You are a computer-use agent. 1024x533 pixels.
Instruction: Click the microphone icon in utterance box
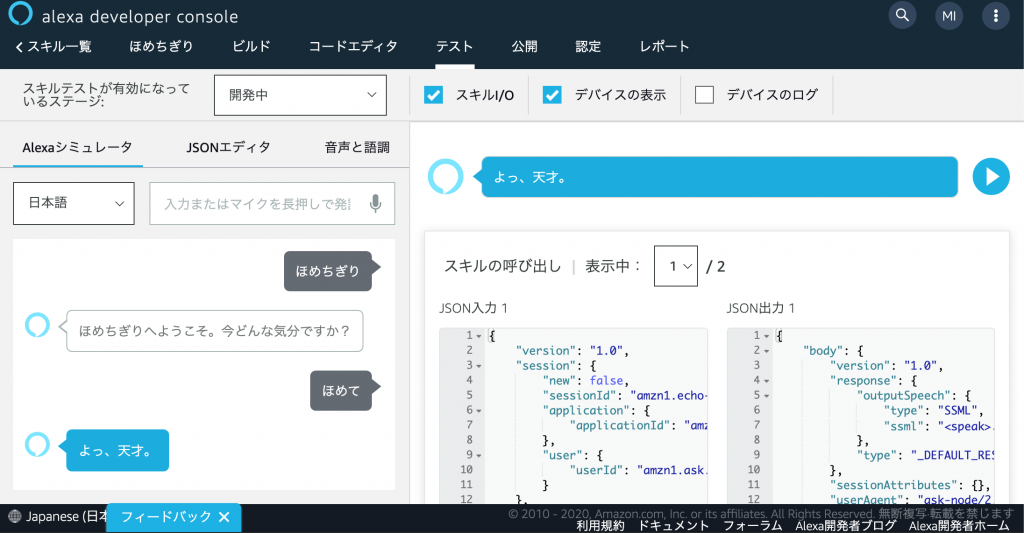point(375,203)
